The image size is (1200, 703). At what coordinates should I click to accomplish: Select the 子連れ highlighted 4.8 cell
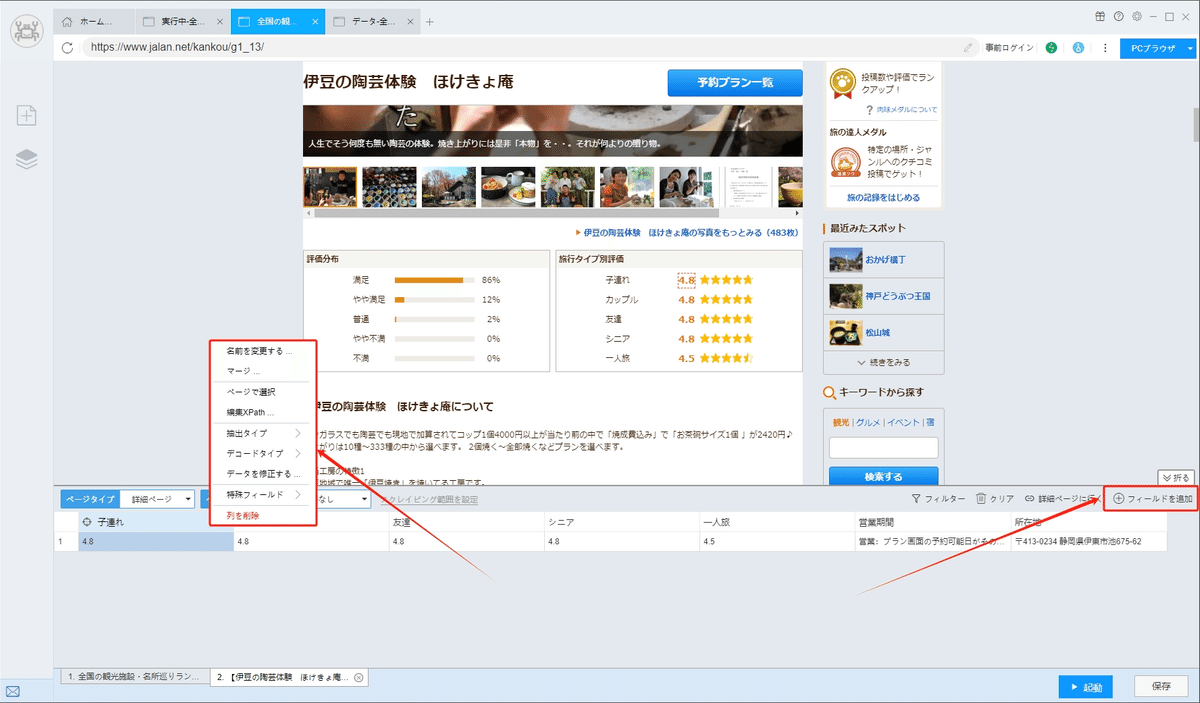pyautogui.click(x=156, y=541)
